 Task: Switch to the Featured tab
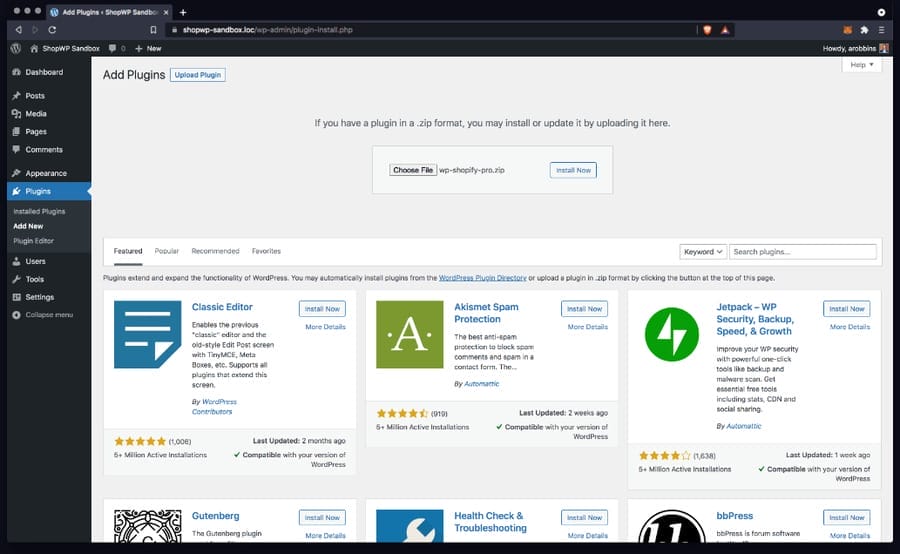point(128,251)
